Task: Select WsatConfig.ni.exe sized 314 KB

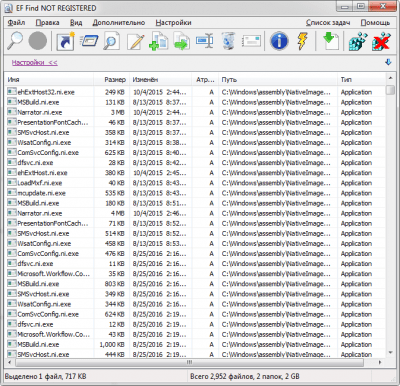Action: click(x=44, y=143)
